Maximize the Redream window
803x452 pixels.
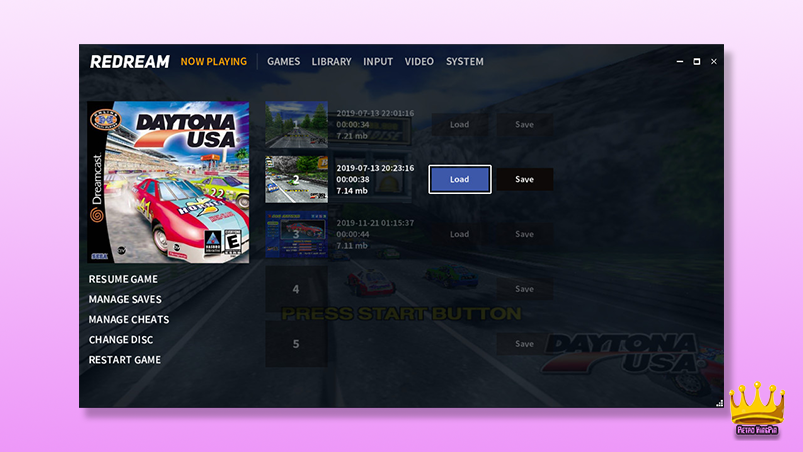click(x=696, y=61)
